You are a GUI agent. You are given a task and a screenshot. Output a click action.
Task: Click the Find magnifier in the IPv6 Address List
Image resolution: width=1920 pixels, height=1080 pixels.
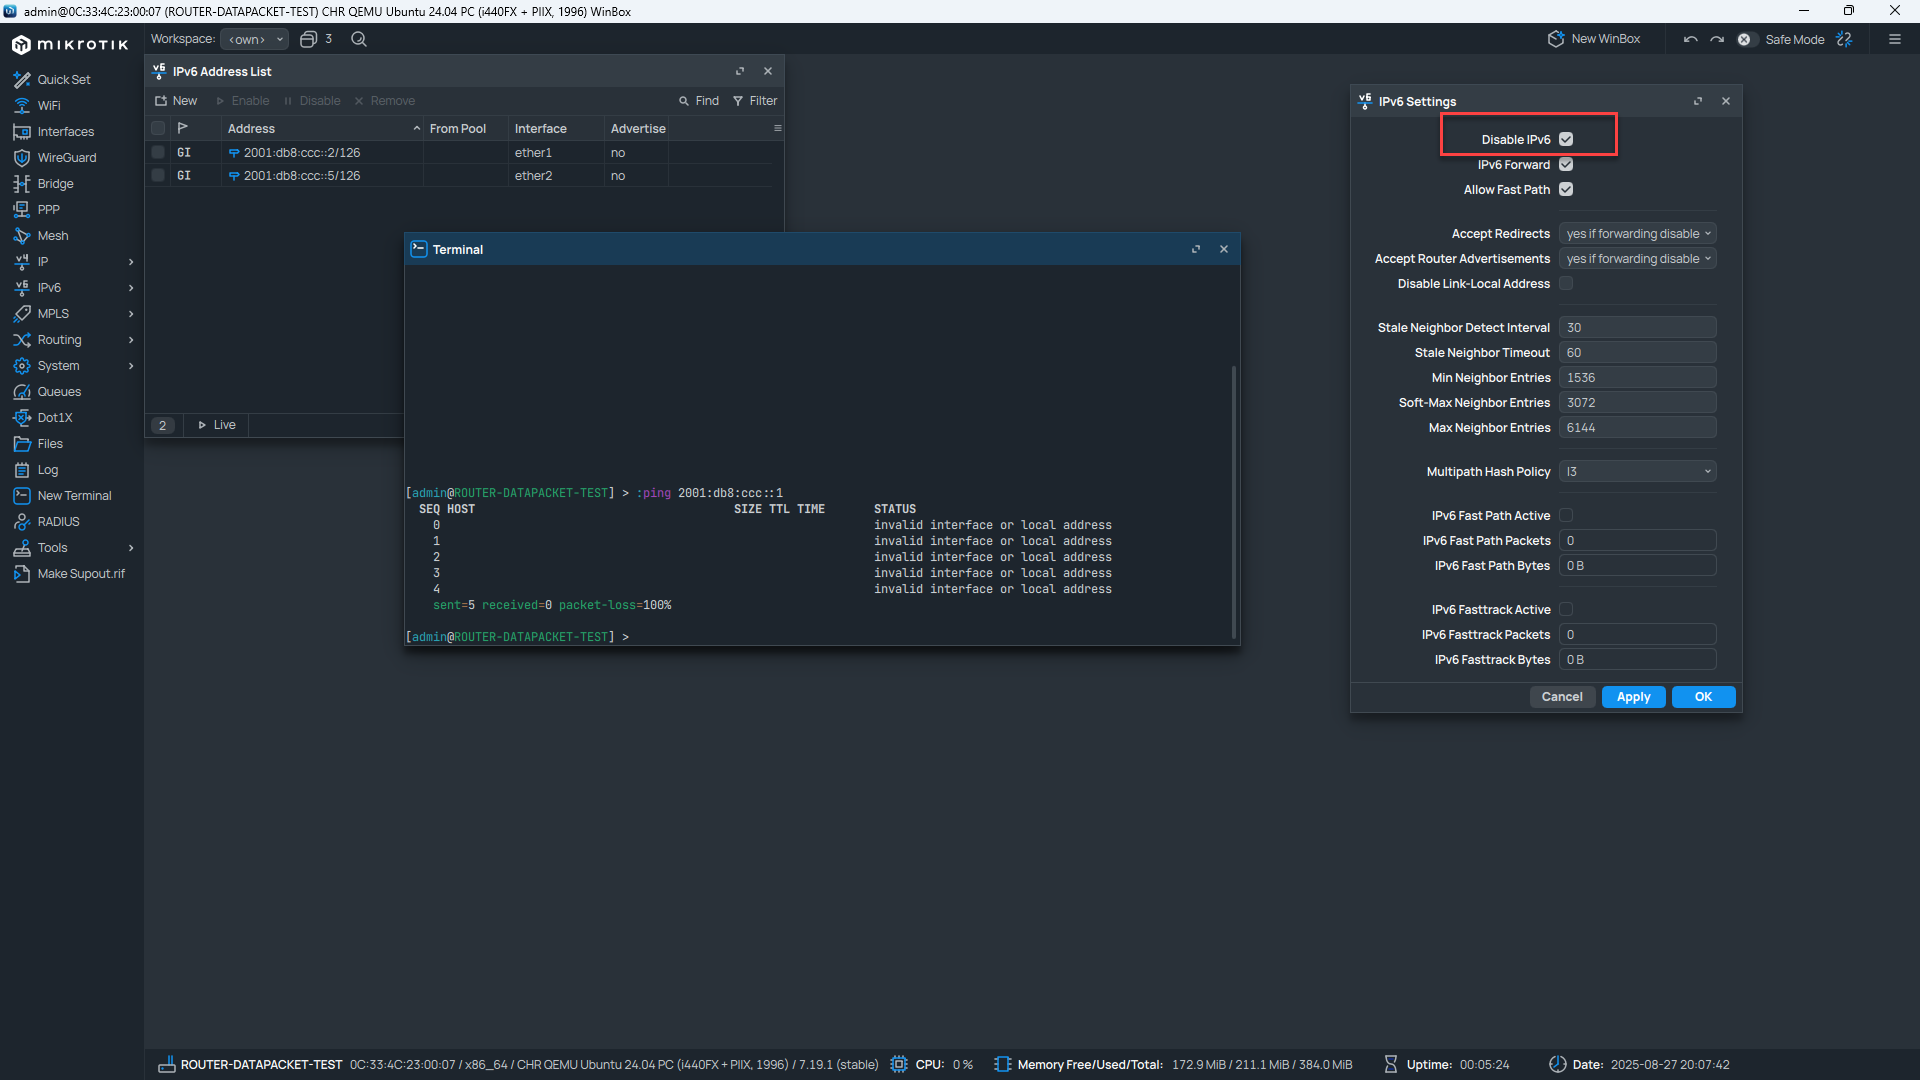click(x=684, y=101)
